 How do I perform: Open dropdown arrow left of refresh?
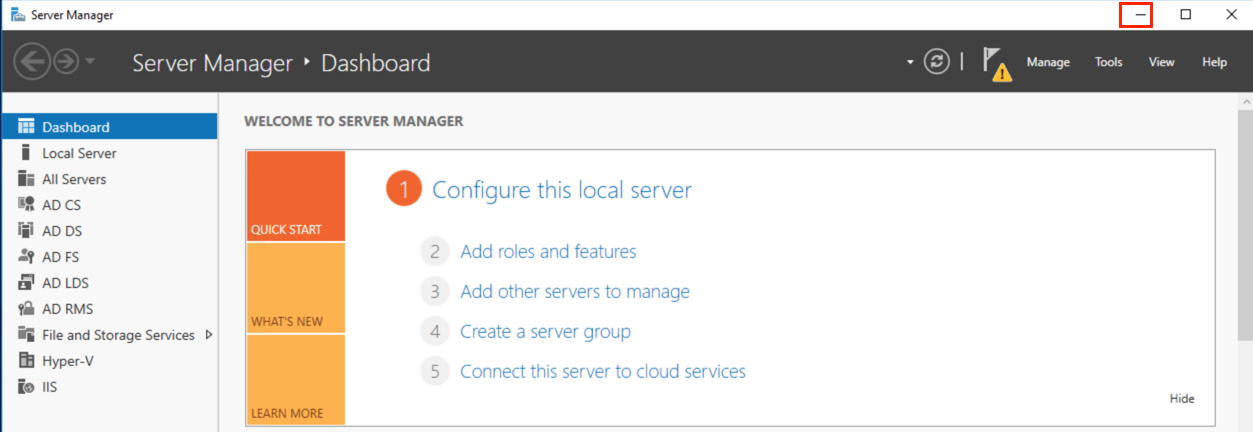pyautogui.click(x=910, y=62)
